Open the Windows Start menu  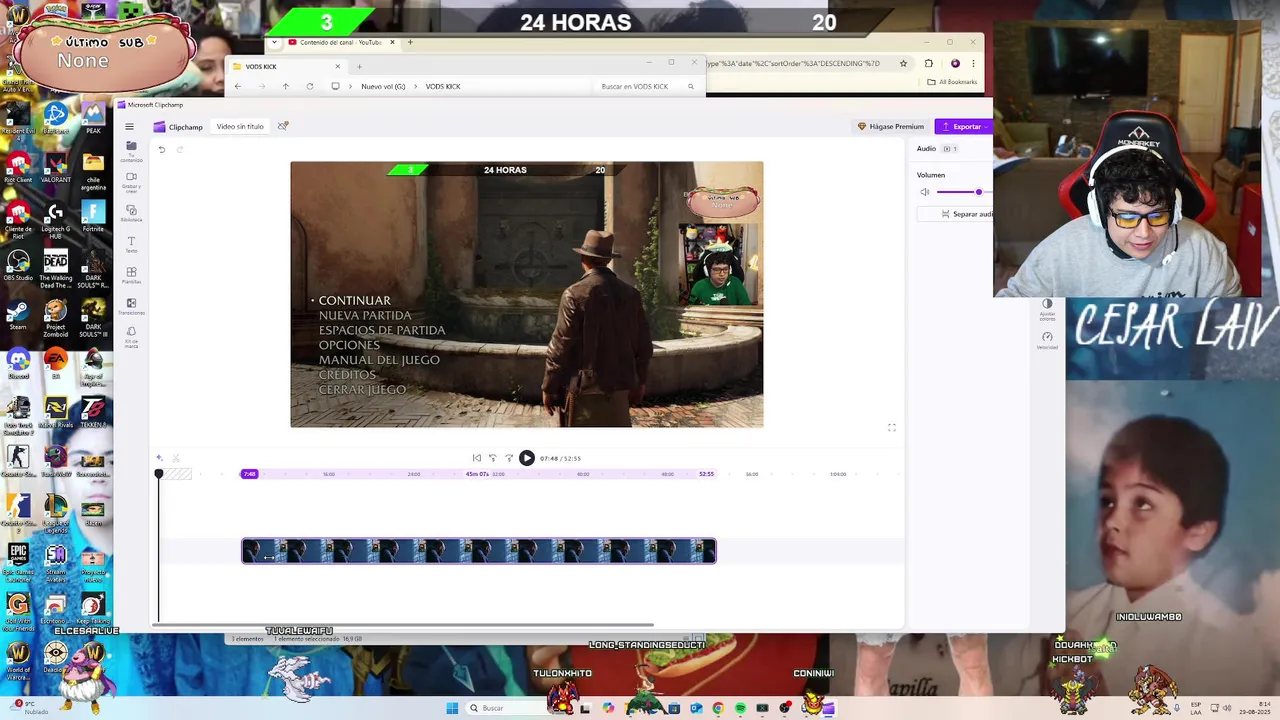452,708
